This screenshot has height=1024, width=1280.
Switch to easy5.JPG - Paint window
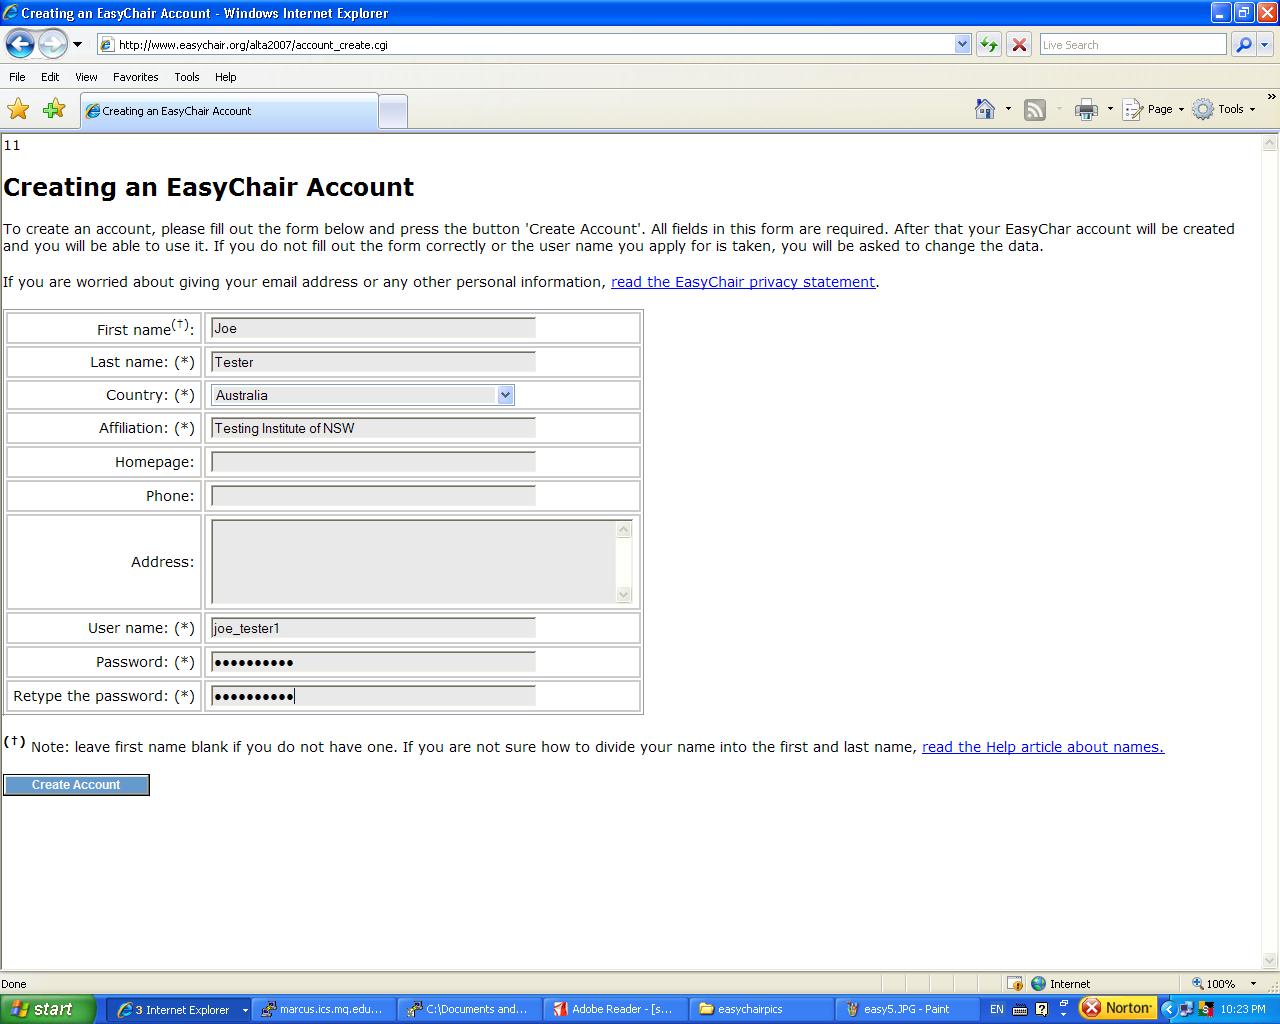(908, 1010)
